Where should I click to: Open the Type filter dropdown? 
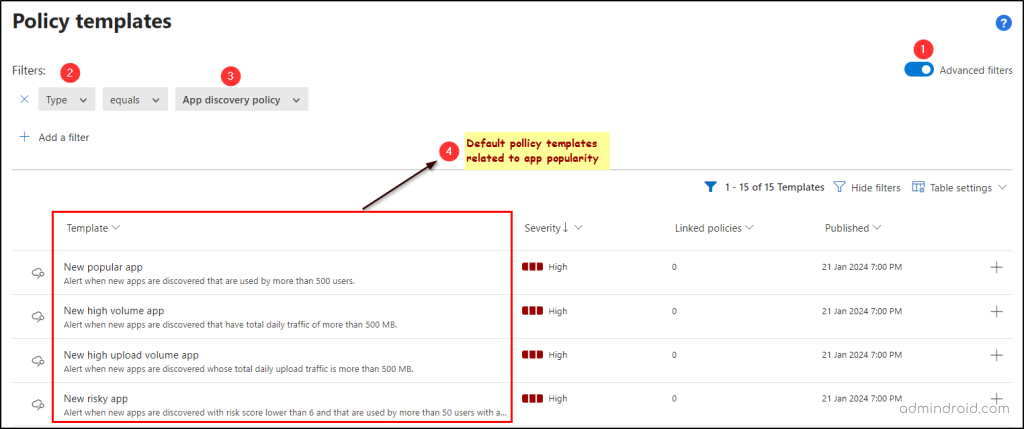[67, 100]
